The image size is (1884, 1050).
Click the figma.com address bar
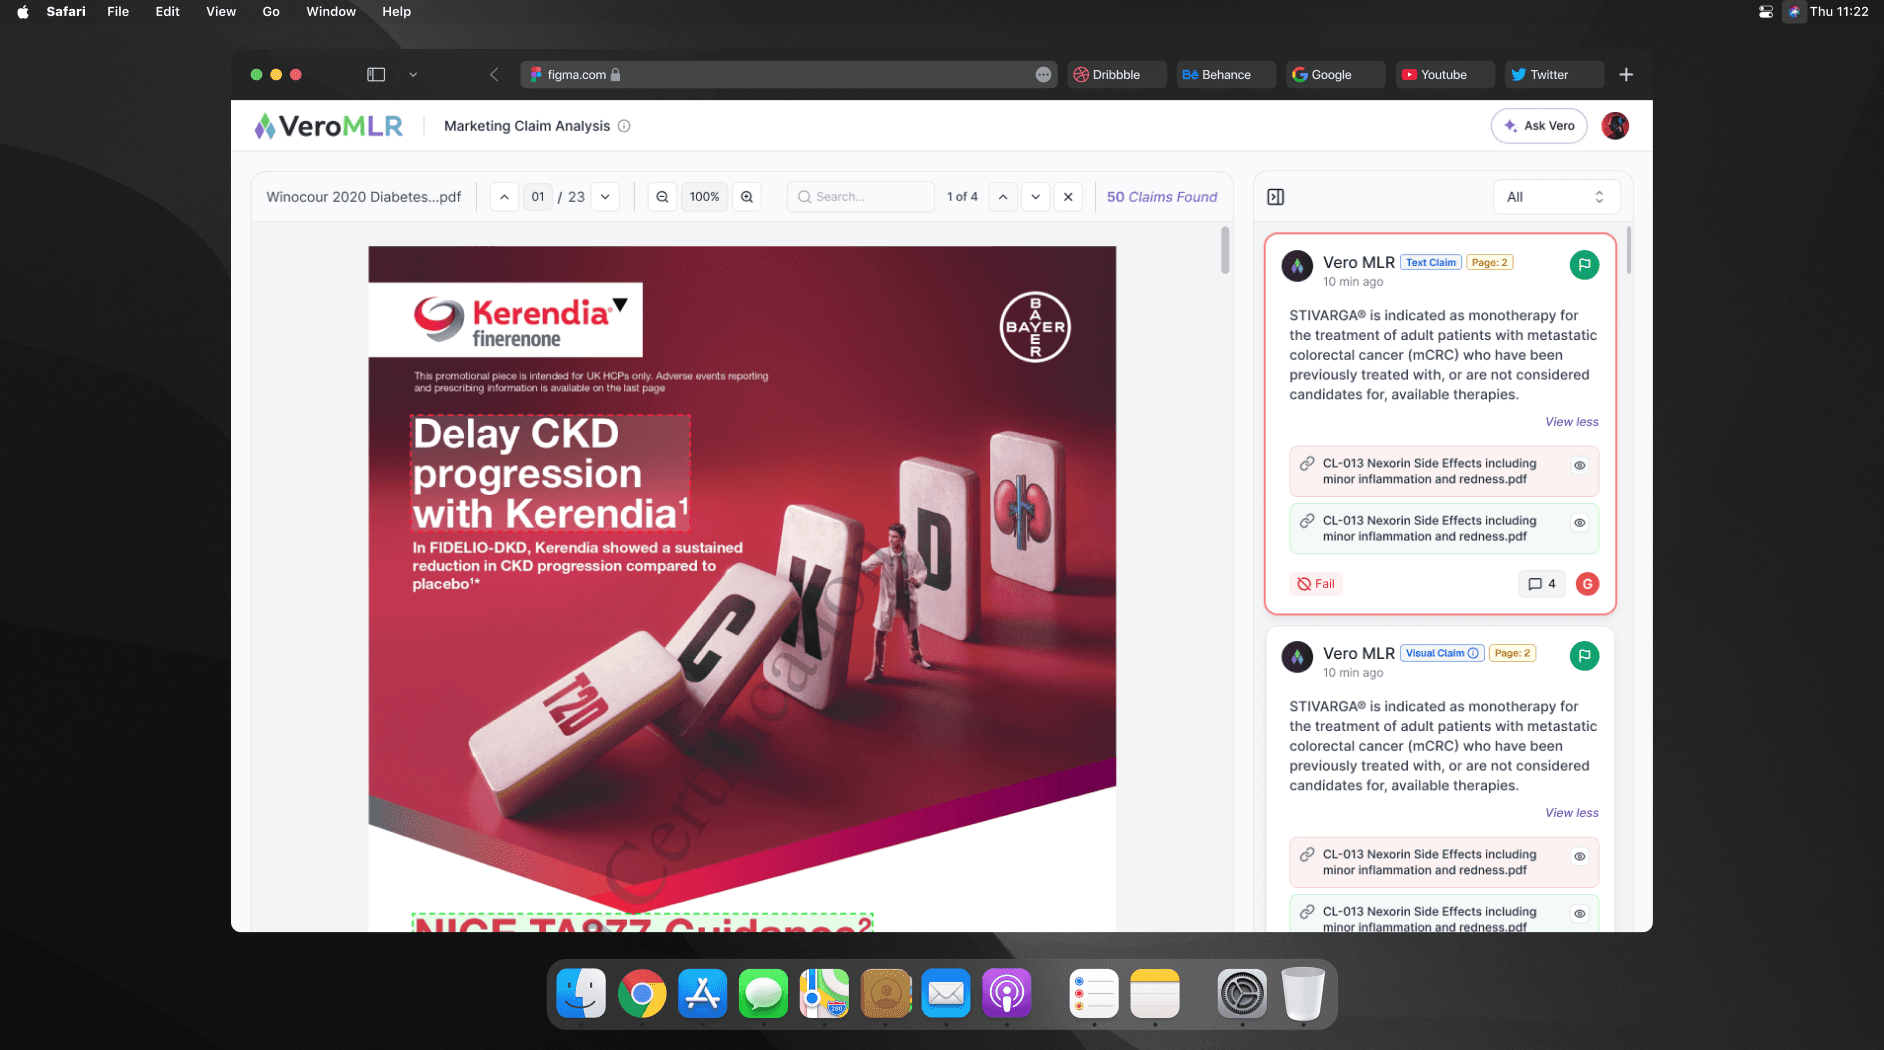788,75
